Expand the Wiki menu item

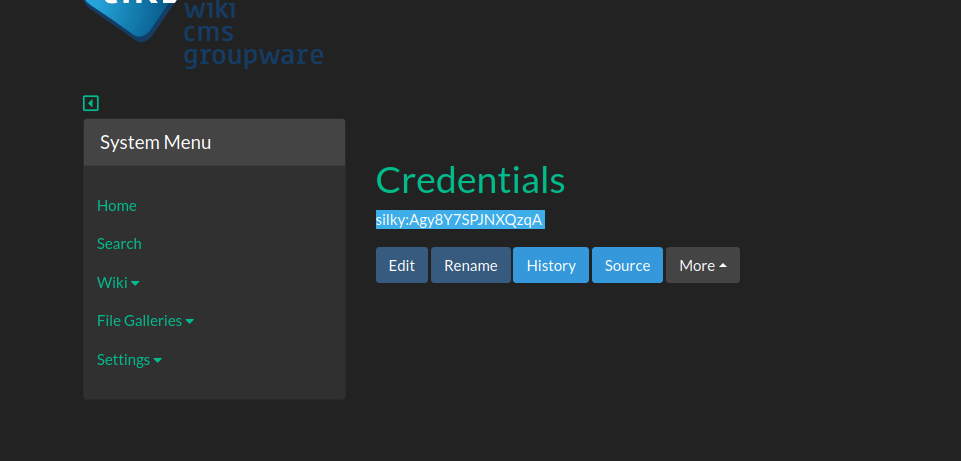tap(112, 282)
